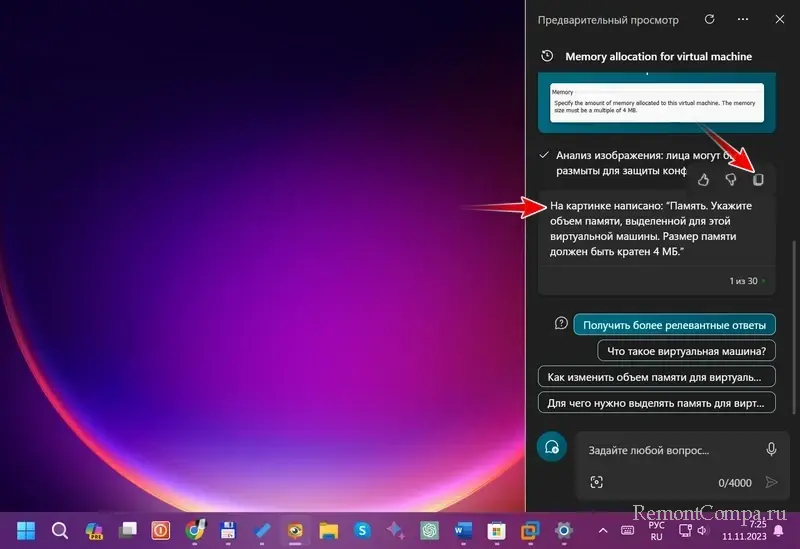Click the thumbs down dislike icon
The width and height of the screenshot is (800, 549).
(731, 180)
